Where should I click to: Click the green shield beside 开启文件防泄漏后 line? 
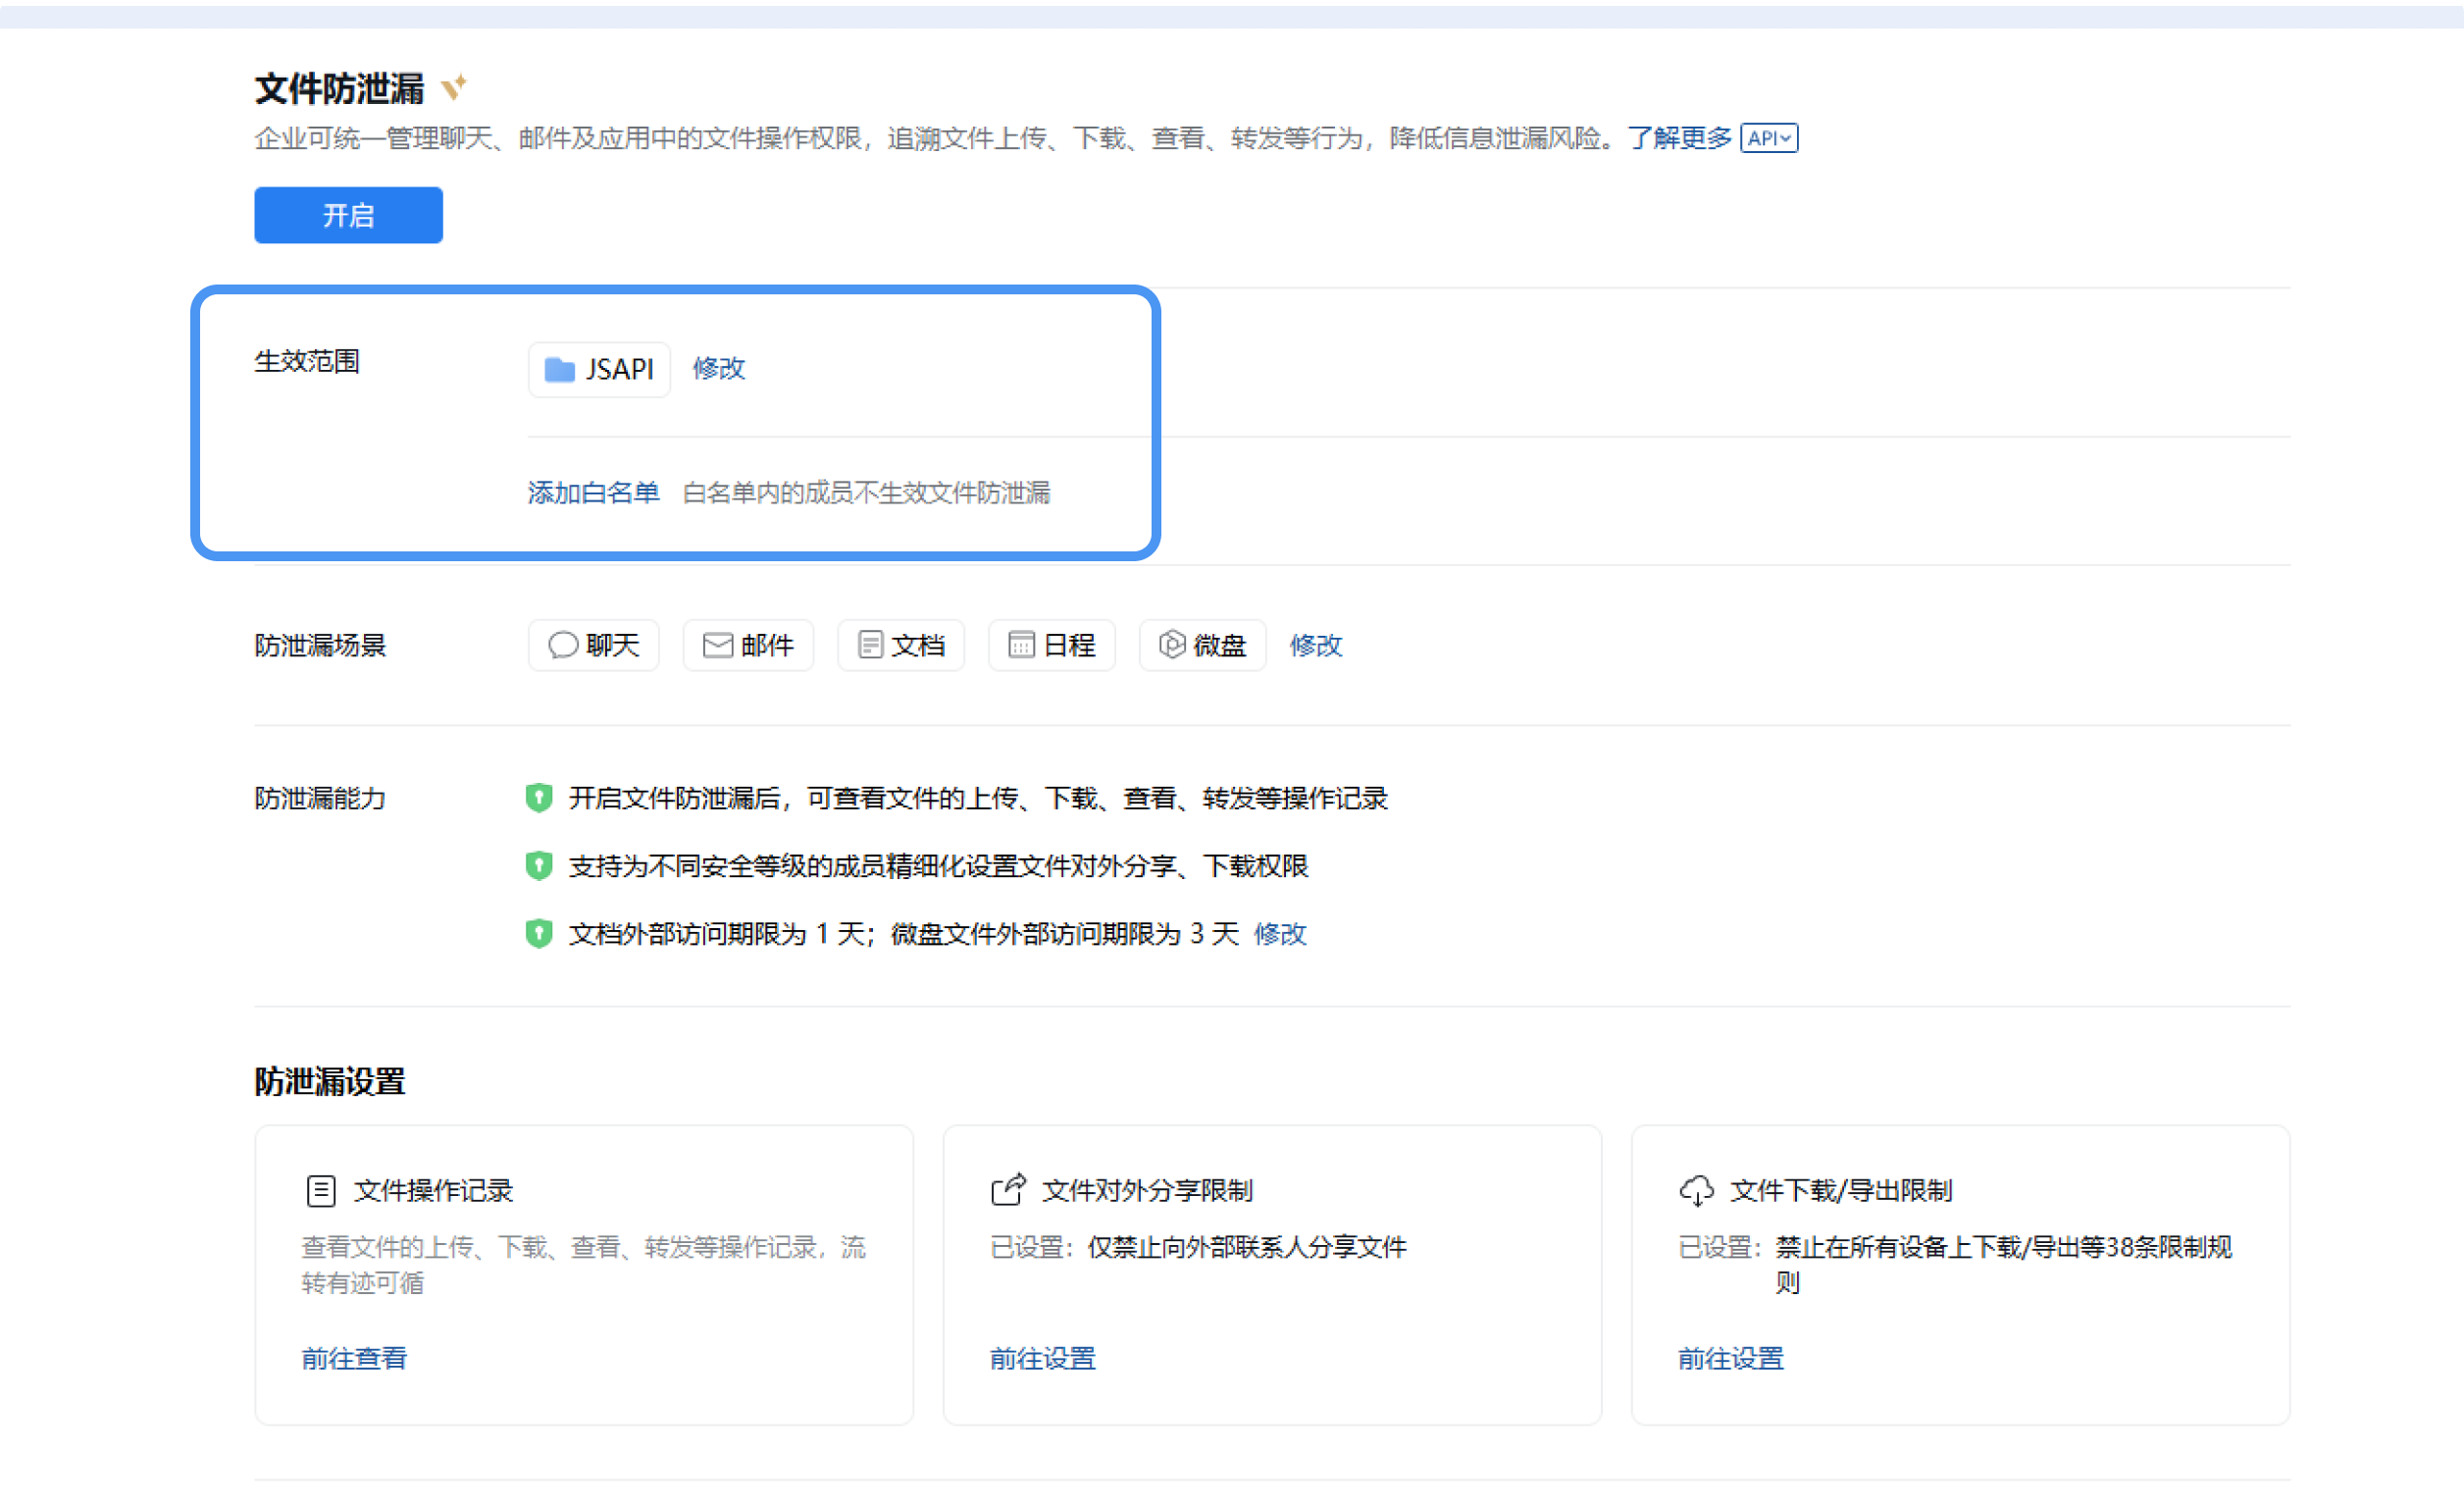tap(539, 798)
